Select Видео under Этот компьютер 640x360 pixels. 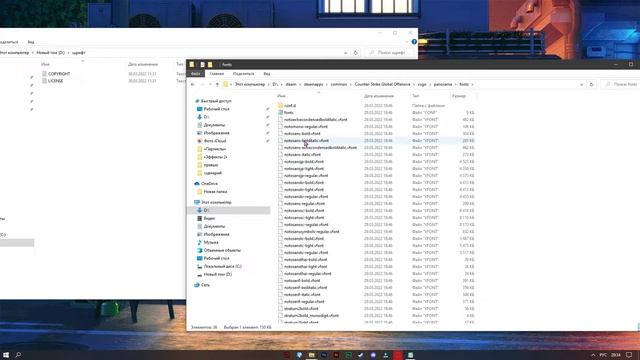[209, 218]
